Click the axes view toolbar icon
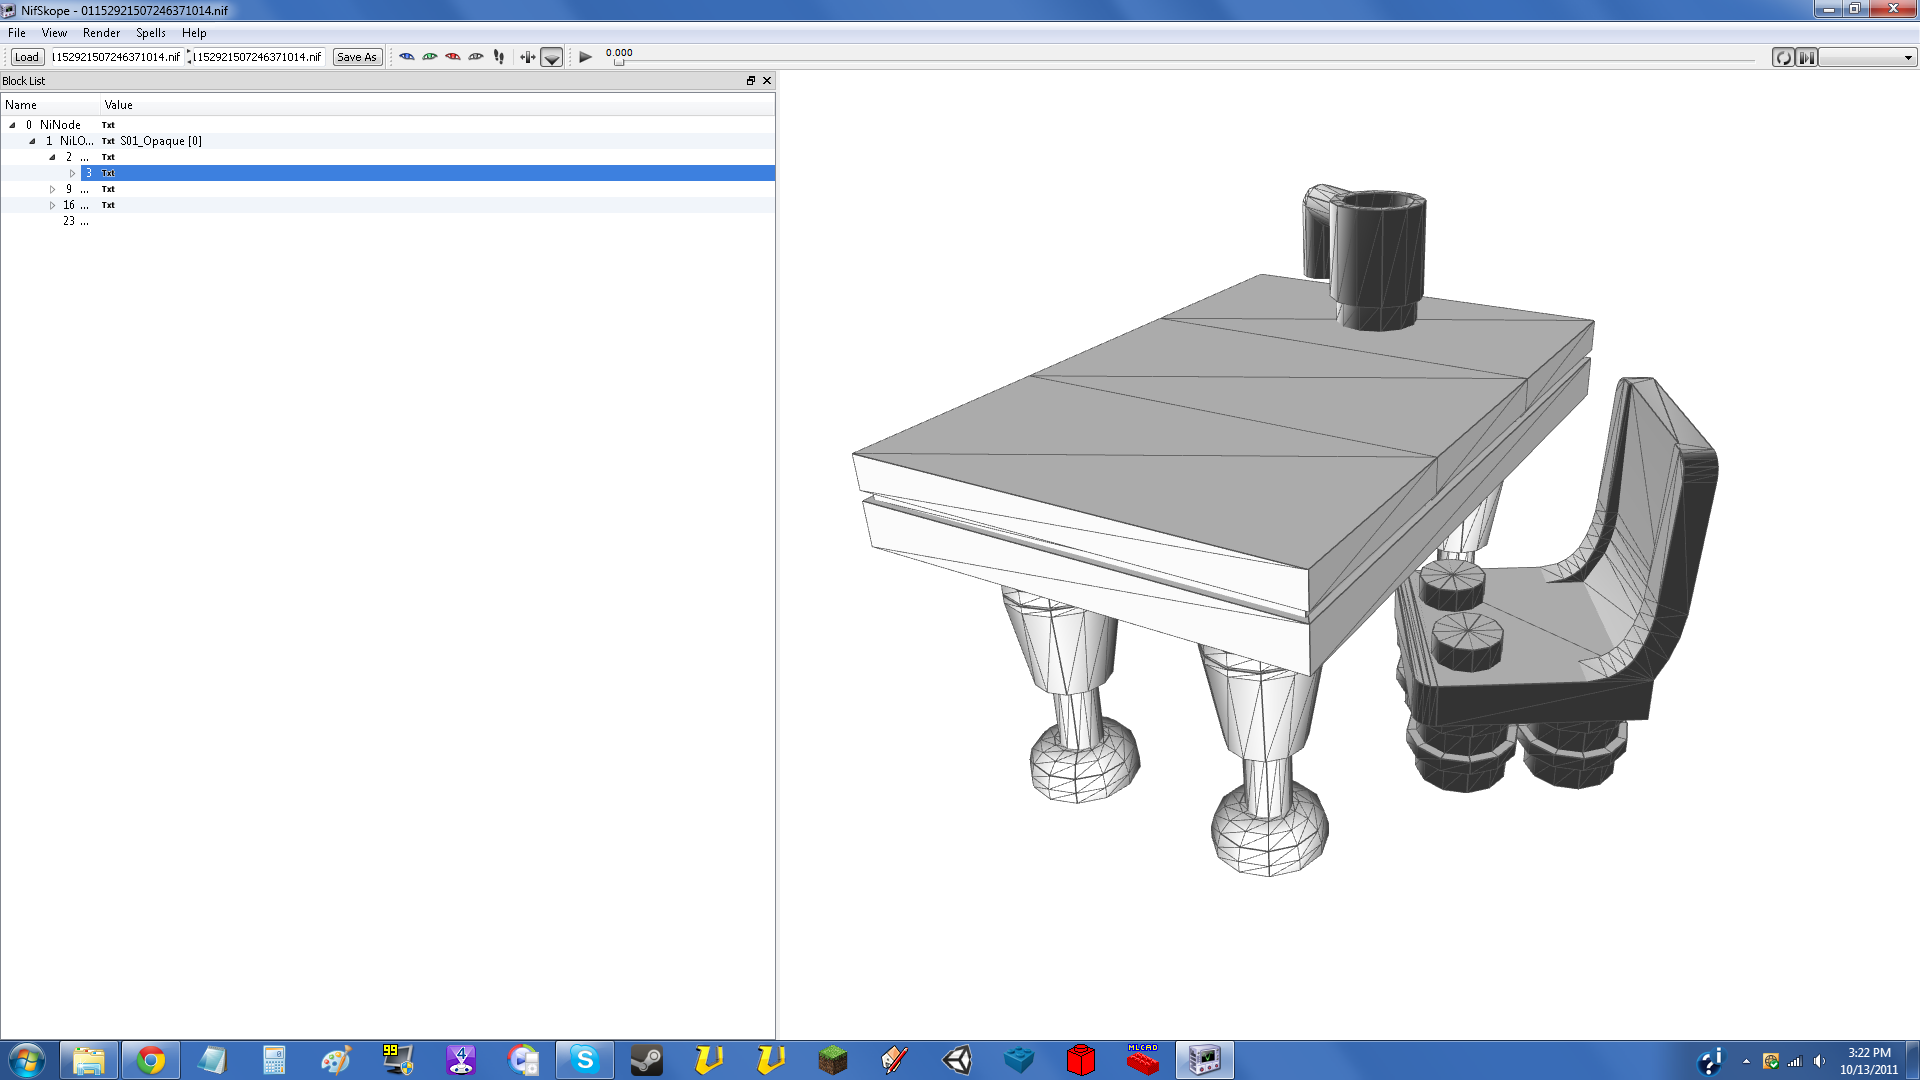Image resolution: width=1920 pixels, height=1080 pixels. pyautogui.click(x=527, y=57)
